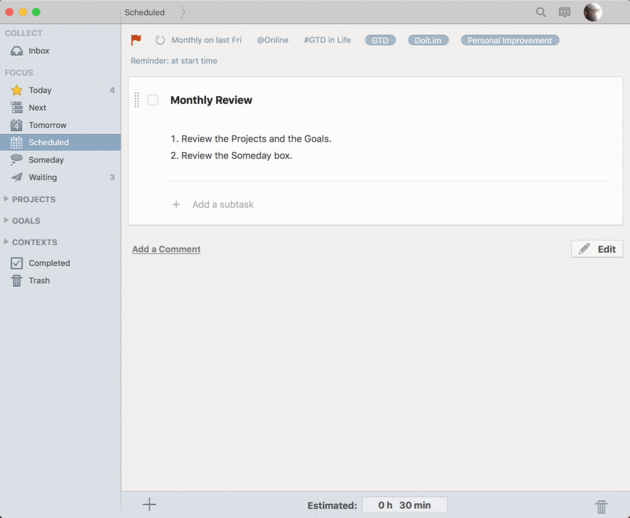Click the Scheduled calendar grid icon
Screen dimensions: 630x518
tap(16, 142)
